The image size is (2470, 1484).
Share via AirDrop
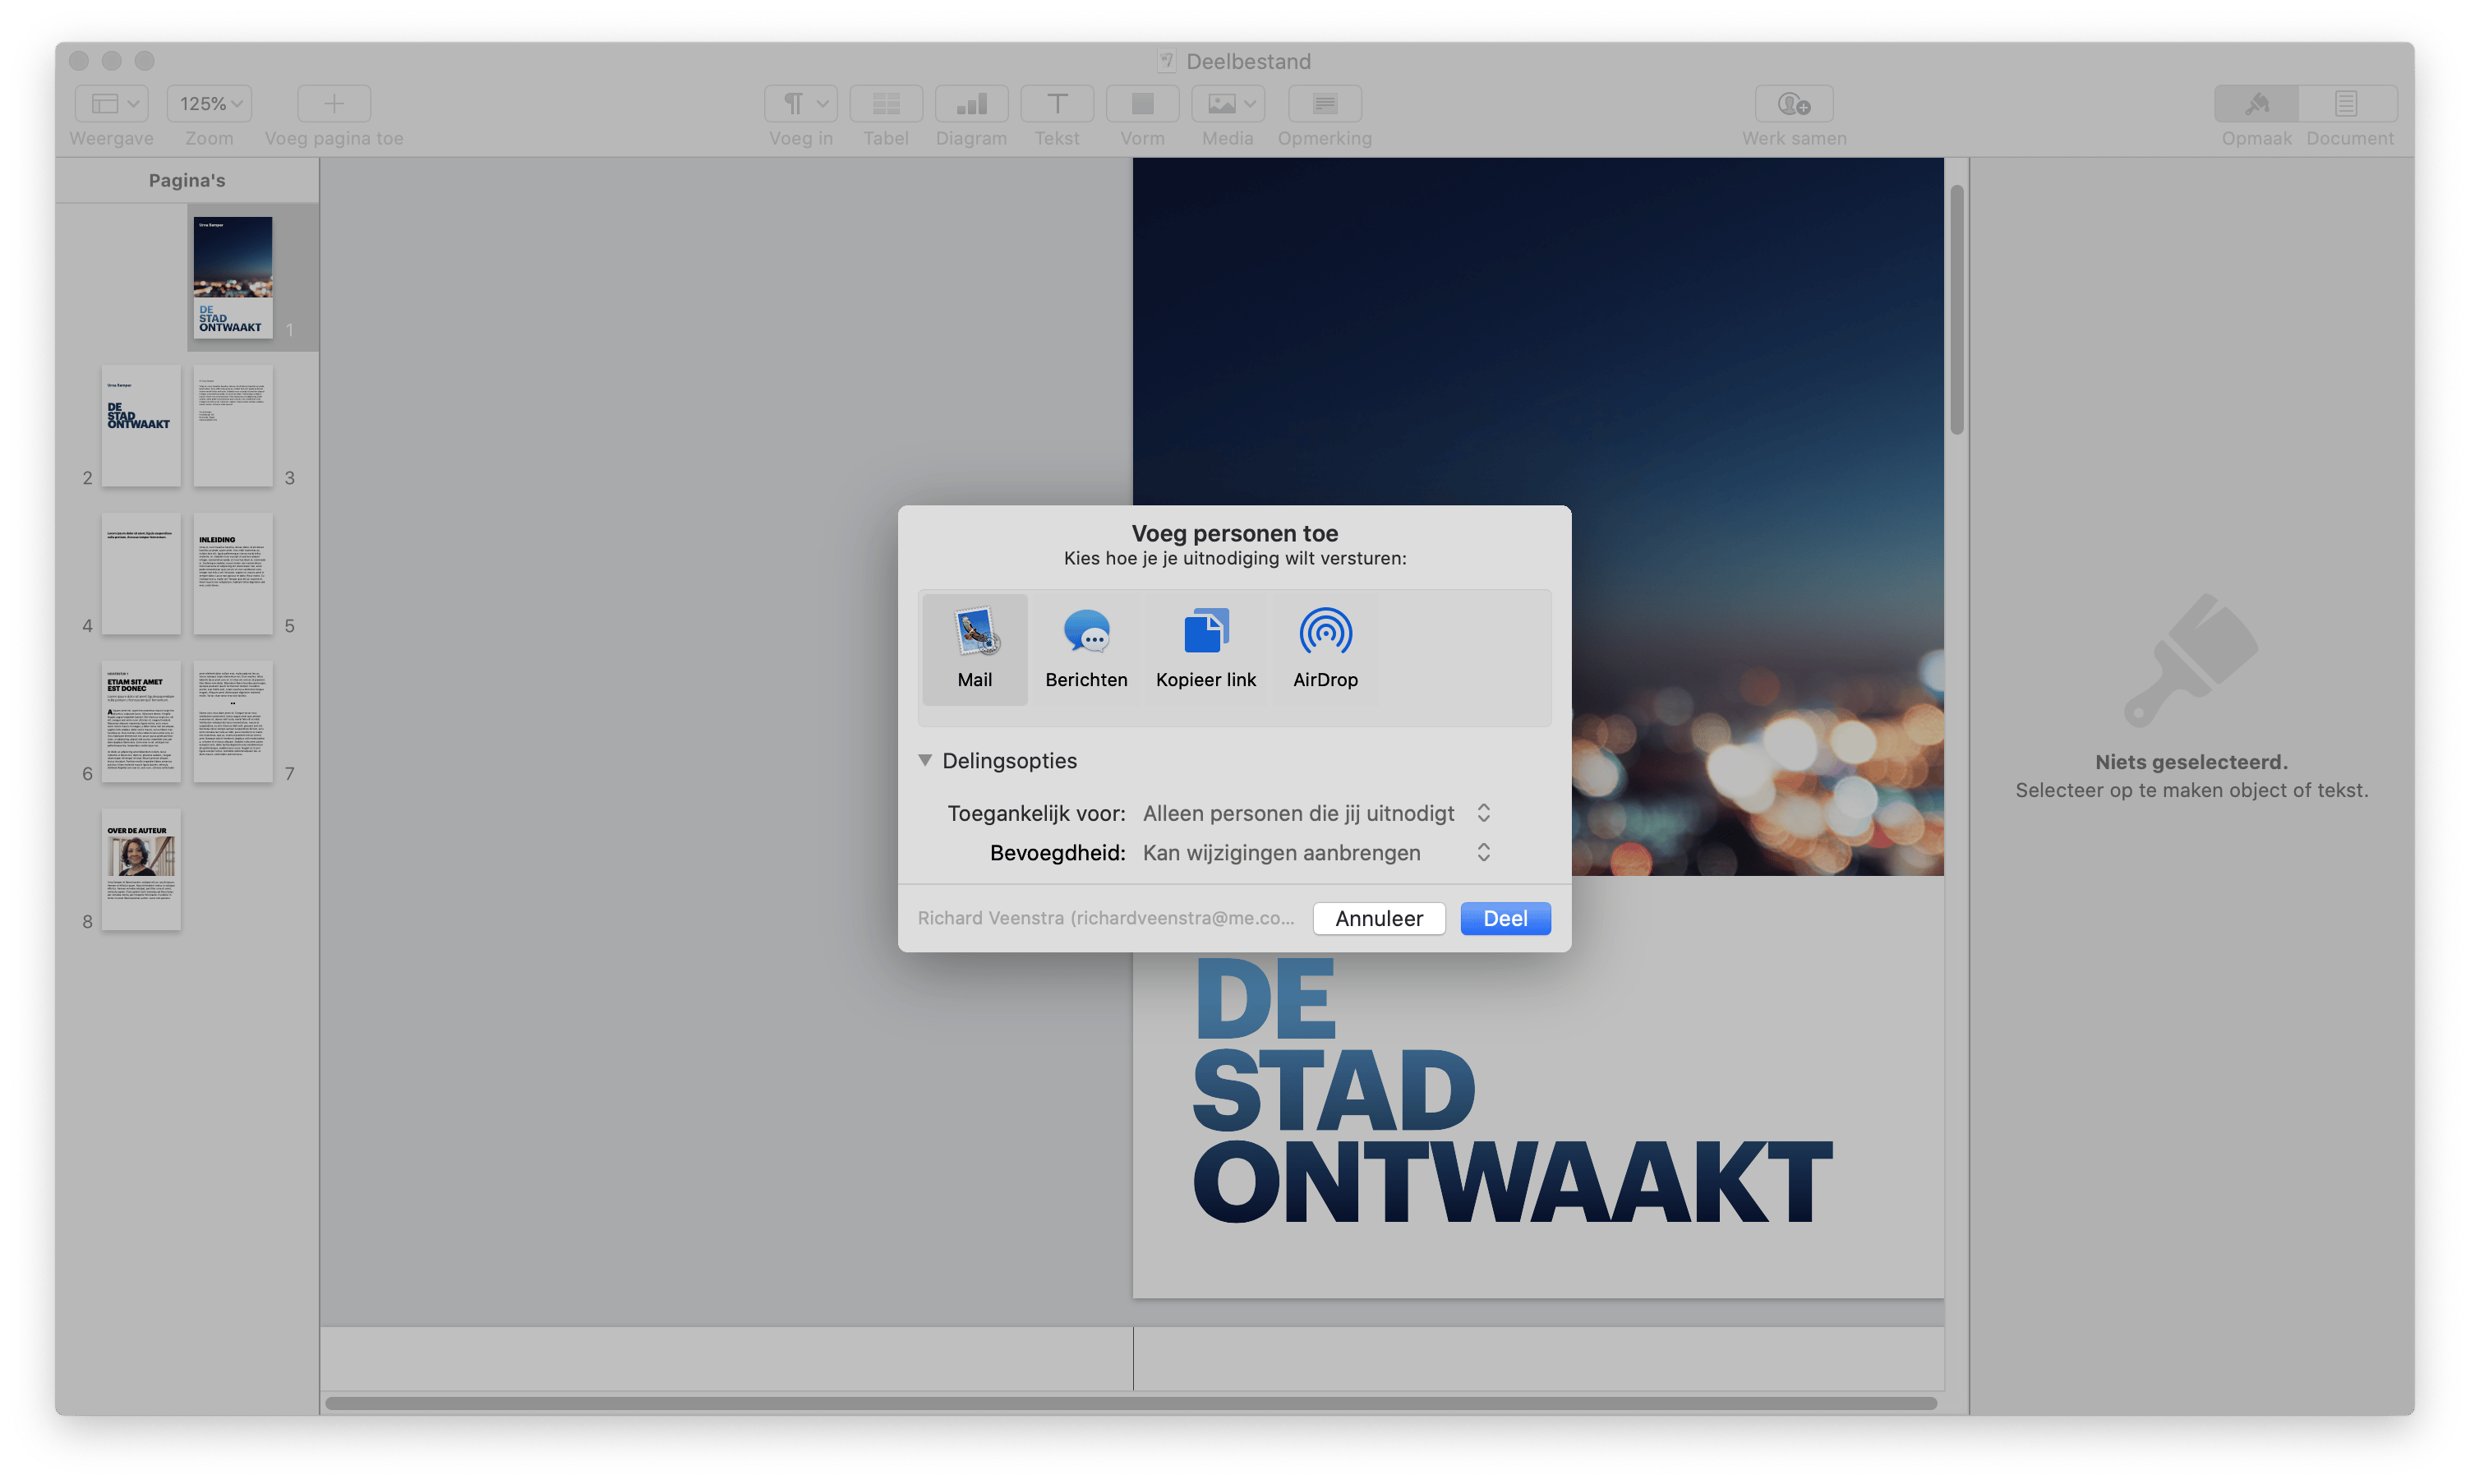click(x=1325, y=648)
